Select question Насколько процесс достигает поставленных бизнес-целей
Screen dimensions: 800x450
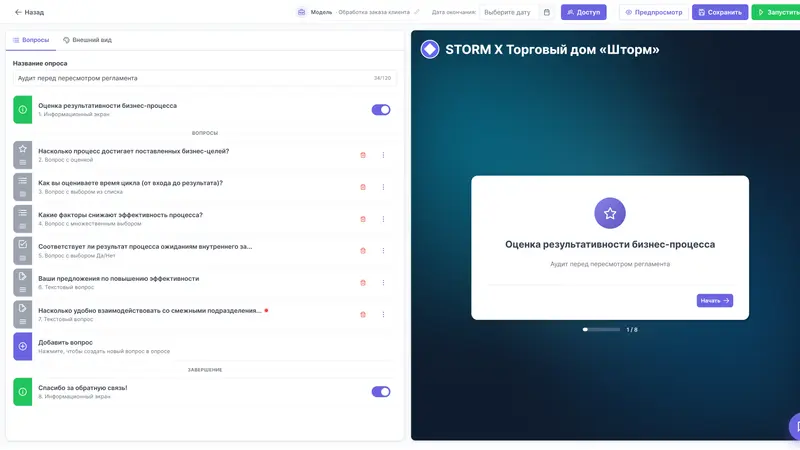[x=204, y=155]
